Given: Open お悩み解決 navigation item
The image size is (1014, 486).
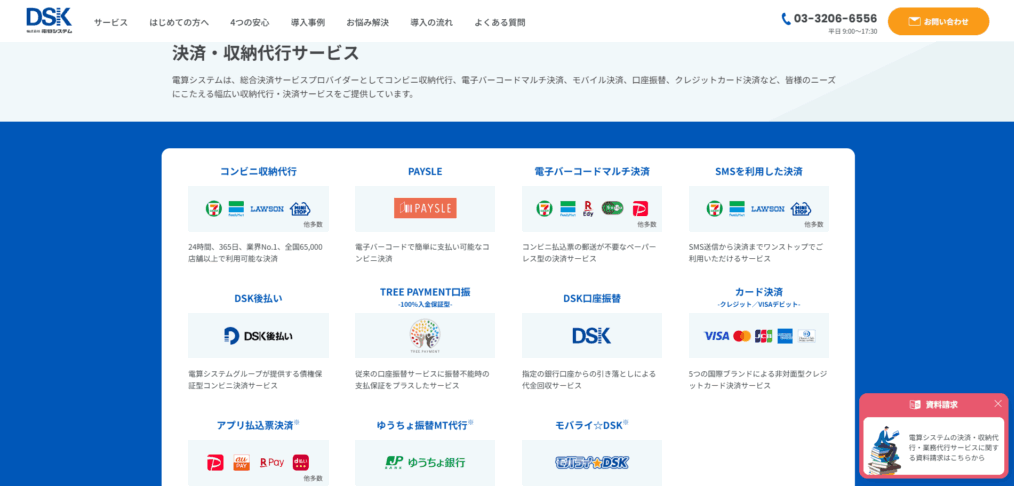Looking at the screenshot, I should click(367, 22).
